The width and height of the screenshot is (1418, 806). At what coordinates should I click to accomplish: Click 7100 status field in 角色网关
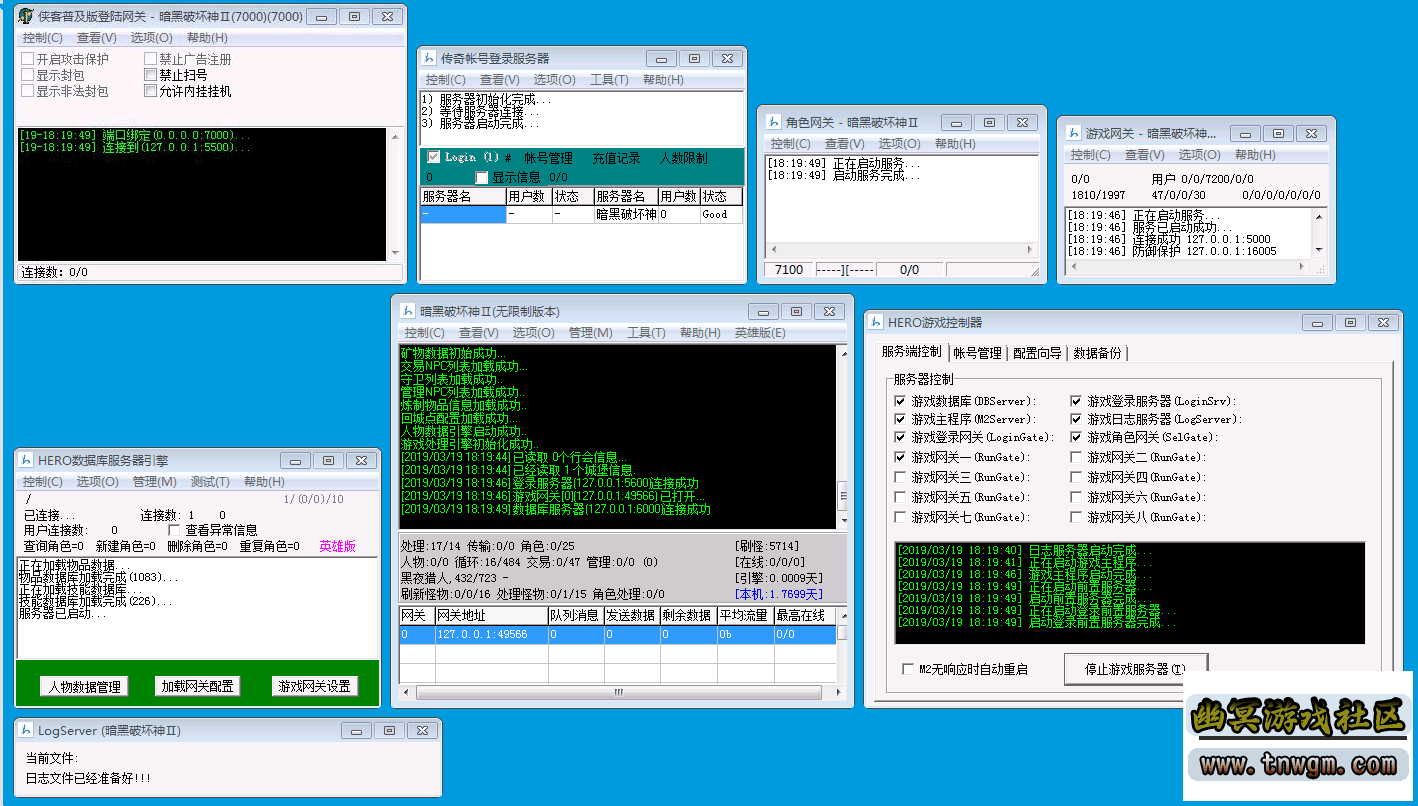click(x=789, y=270)
